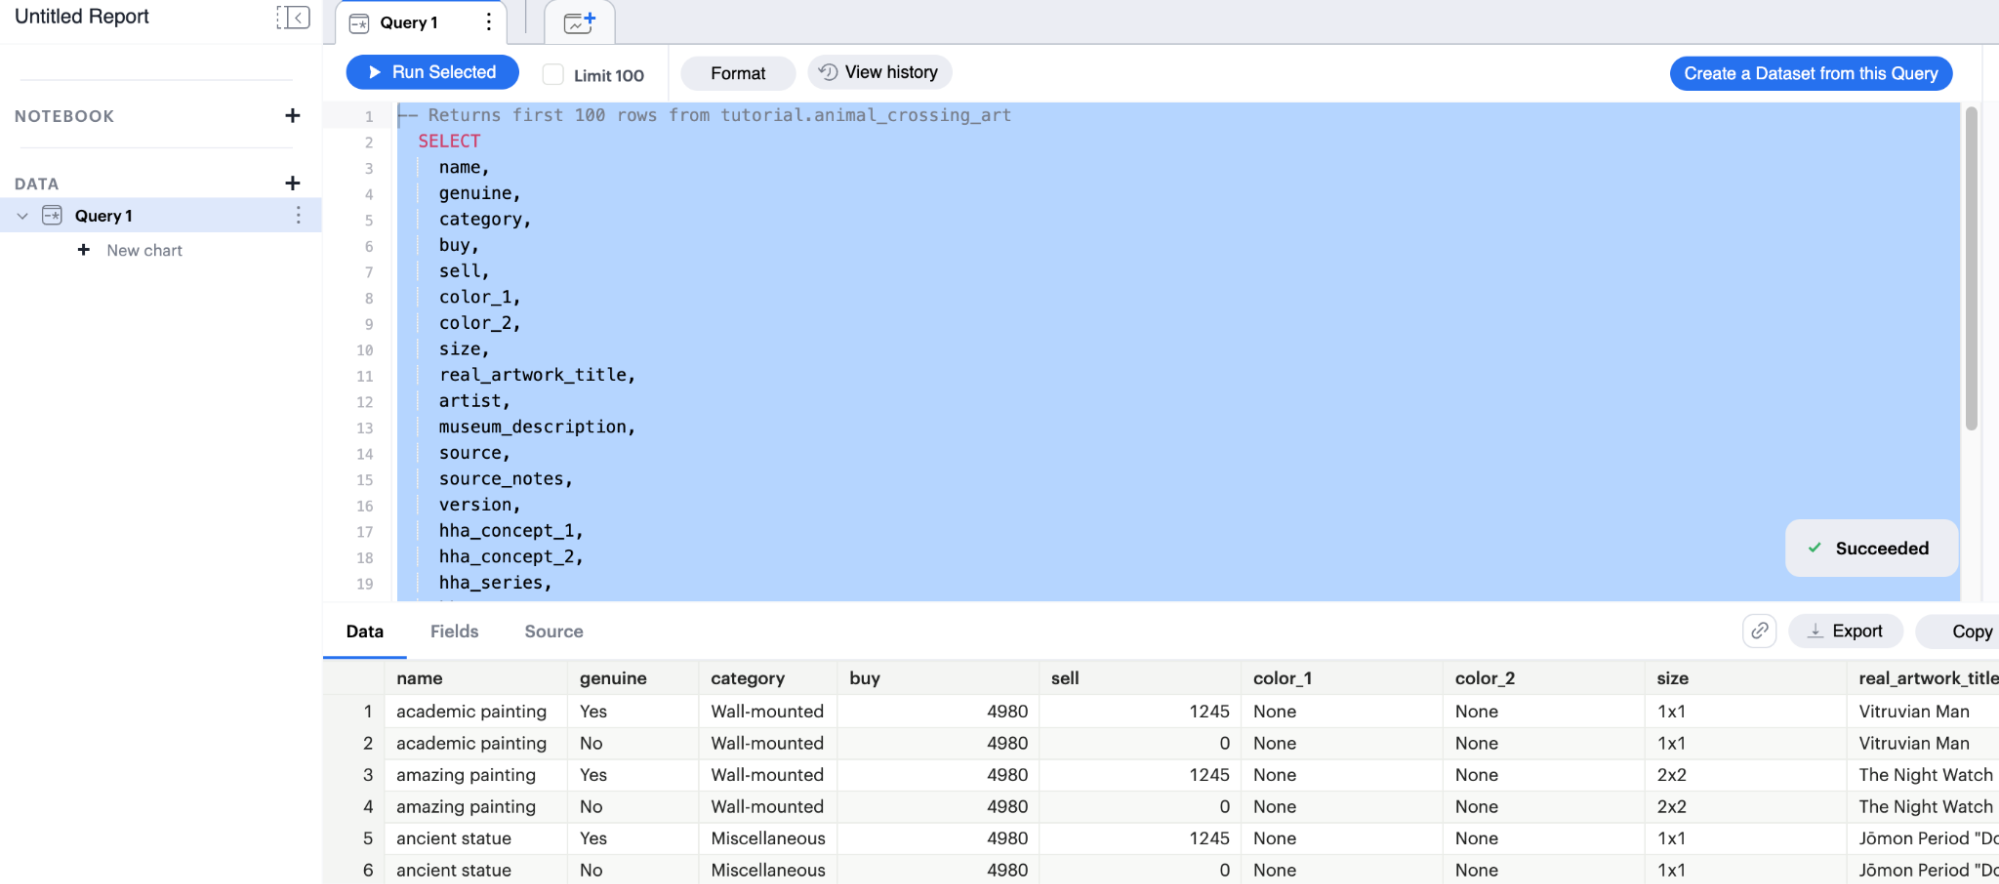Viewport: 1999px width, 884px height.
Task: Collapse the left sidebar panel
Action: [x=293, y=17]
